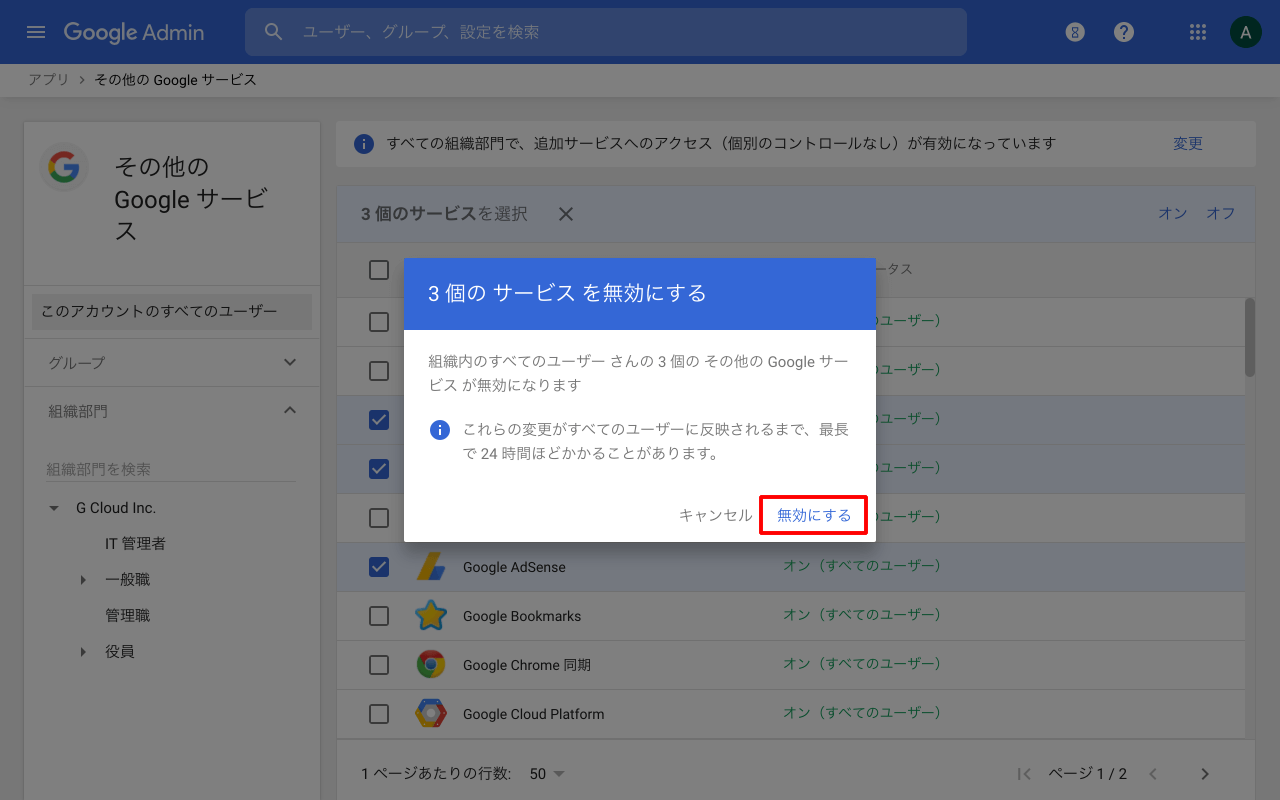Click the Google Chrome sync icon
Viewport: 1280px width, 800px height.
(431, 665)
